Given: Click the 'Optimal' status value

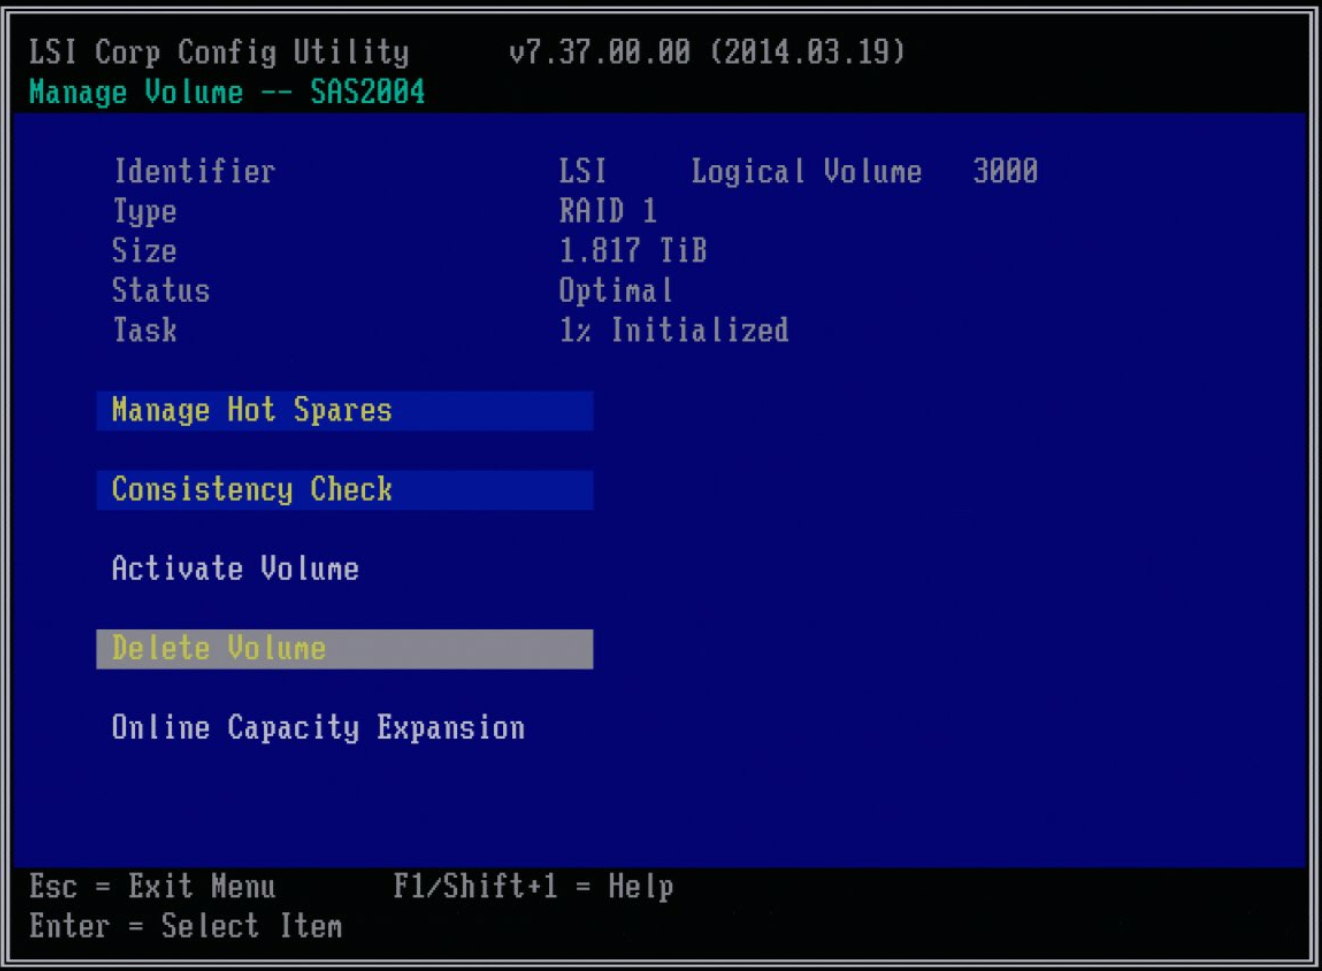Looking at the screenshot, I should pyautogui.click(x=616, y=291).
